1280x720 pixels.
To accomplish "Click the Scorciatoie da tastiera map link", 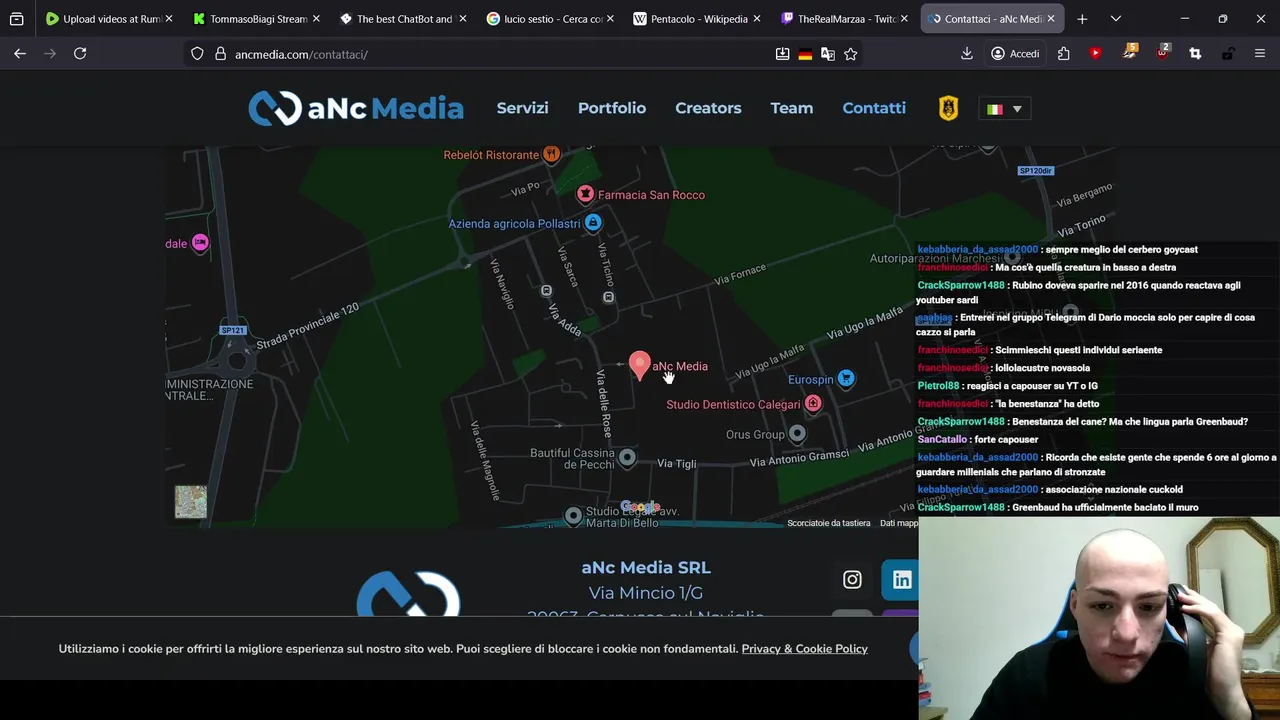I will pos(829,523).
